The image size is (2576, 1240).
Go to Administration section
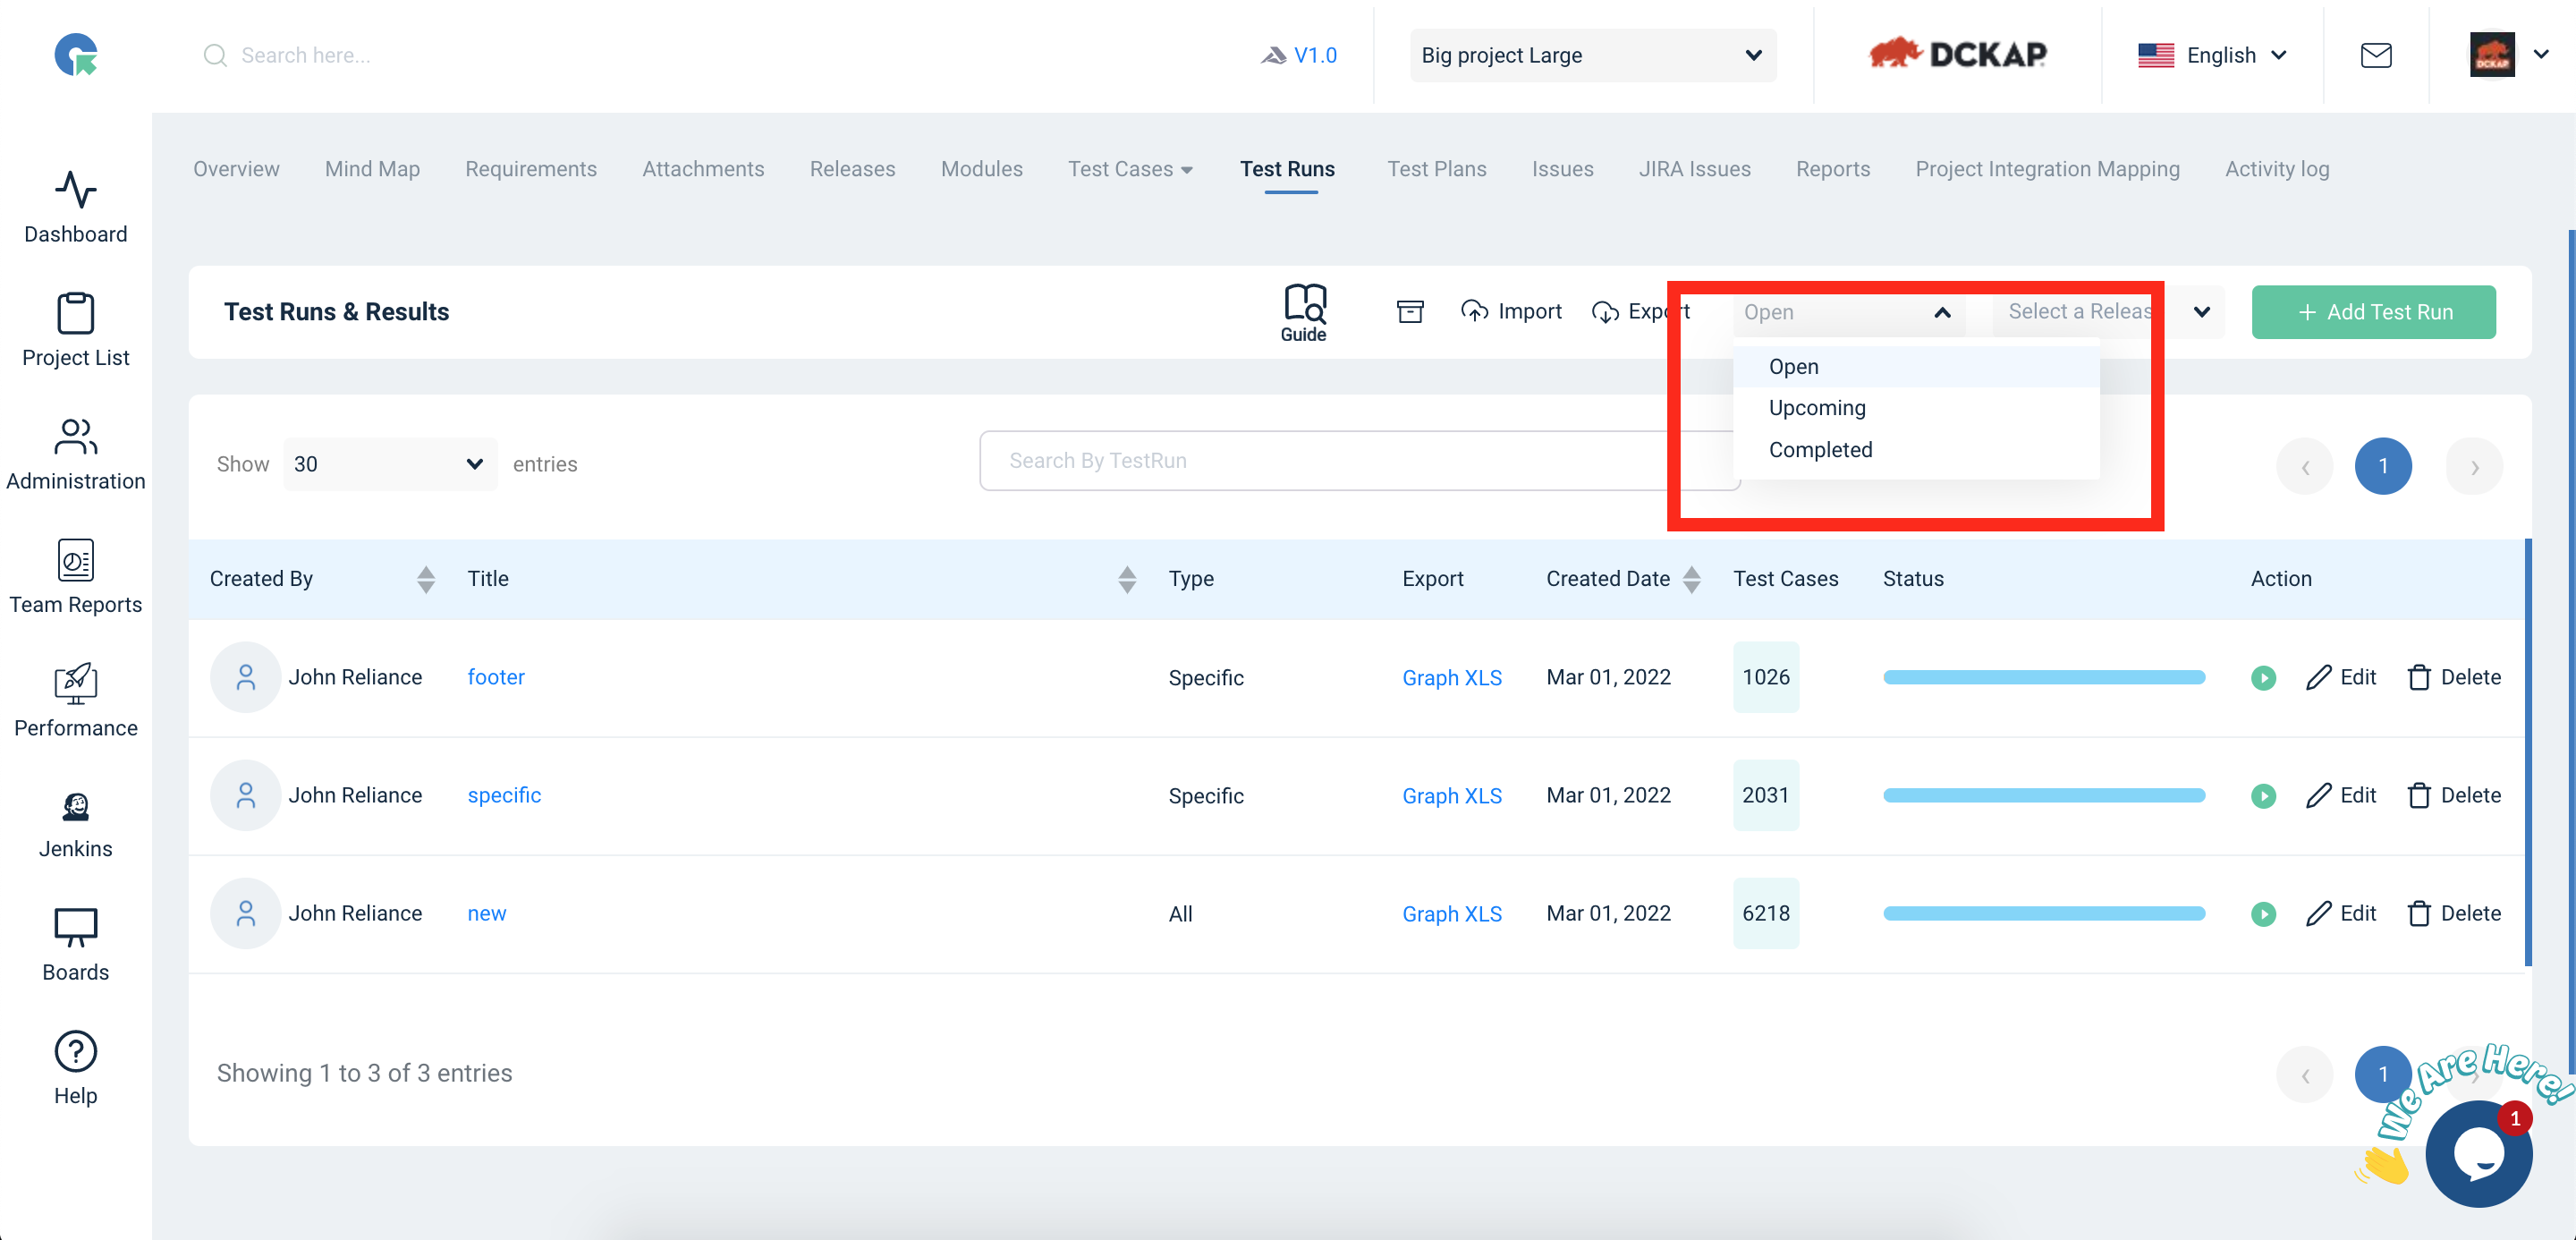coord(75,454)
